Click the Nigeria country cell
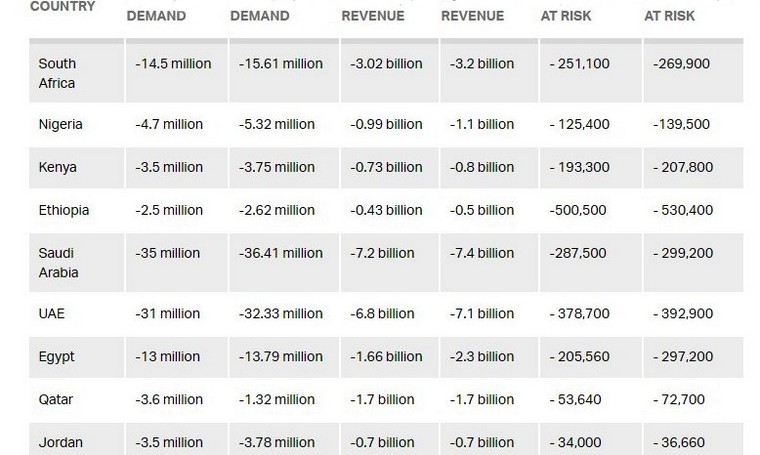 pyautogui.click(x=60, y=125)
